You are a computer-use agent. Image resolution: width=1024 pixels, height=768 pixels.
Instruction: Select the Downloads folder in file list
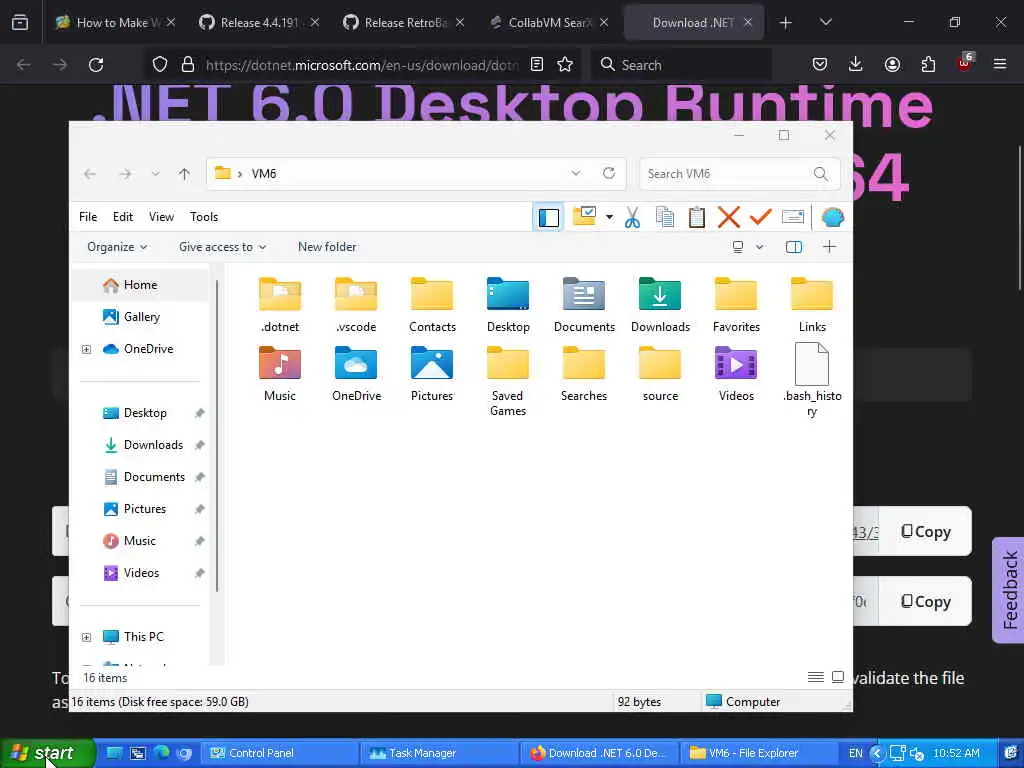660,305
